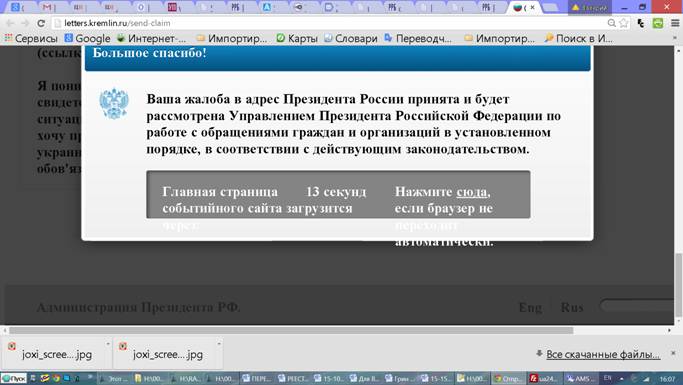Expand options arrow of left joxi download
Screen dimensions: 683x385
[108, 344]
